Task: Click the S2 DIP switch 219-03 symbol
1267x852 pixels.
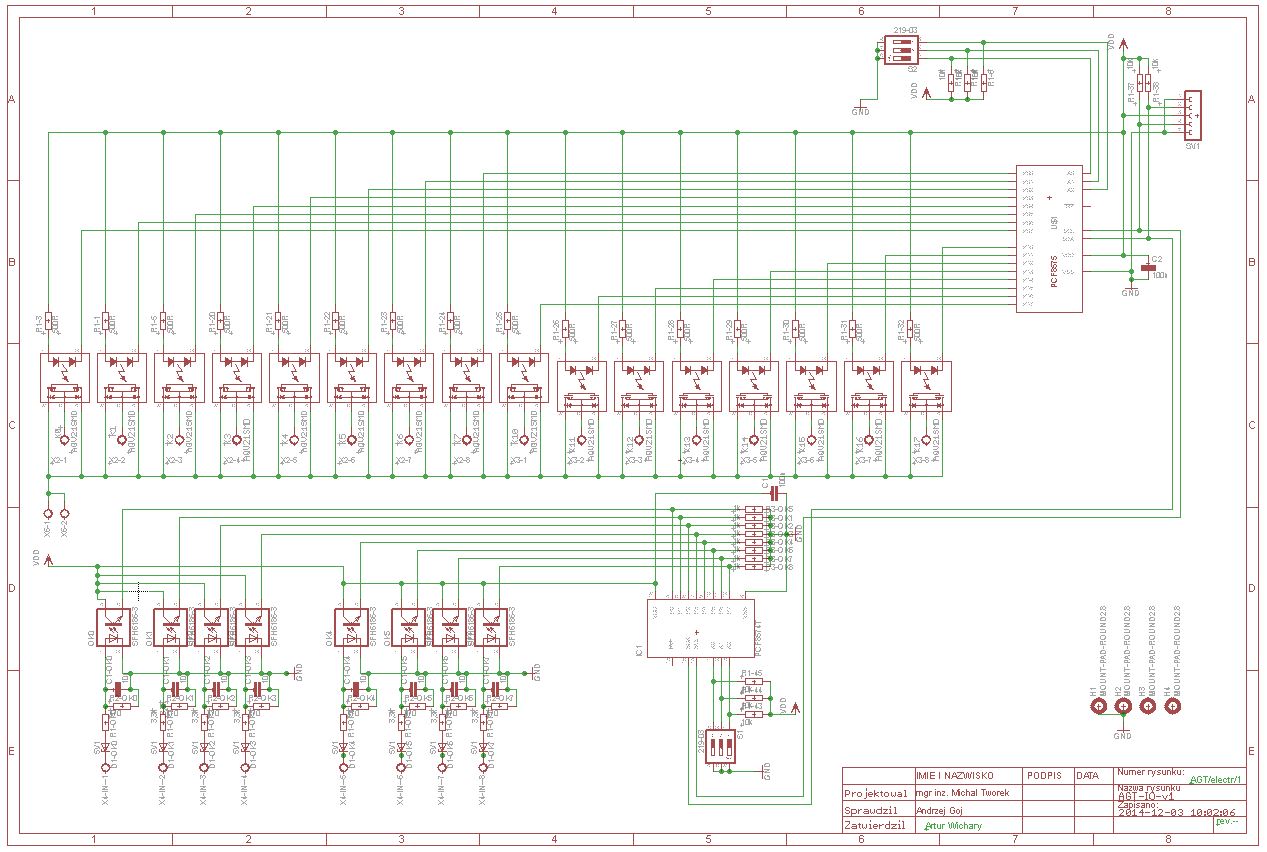Action: 900,50
